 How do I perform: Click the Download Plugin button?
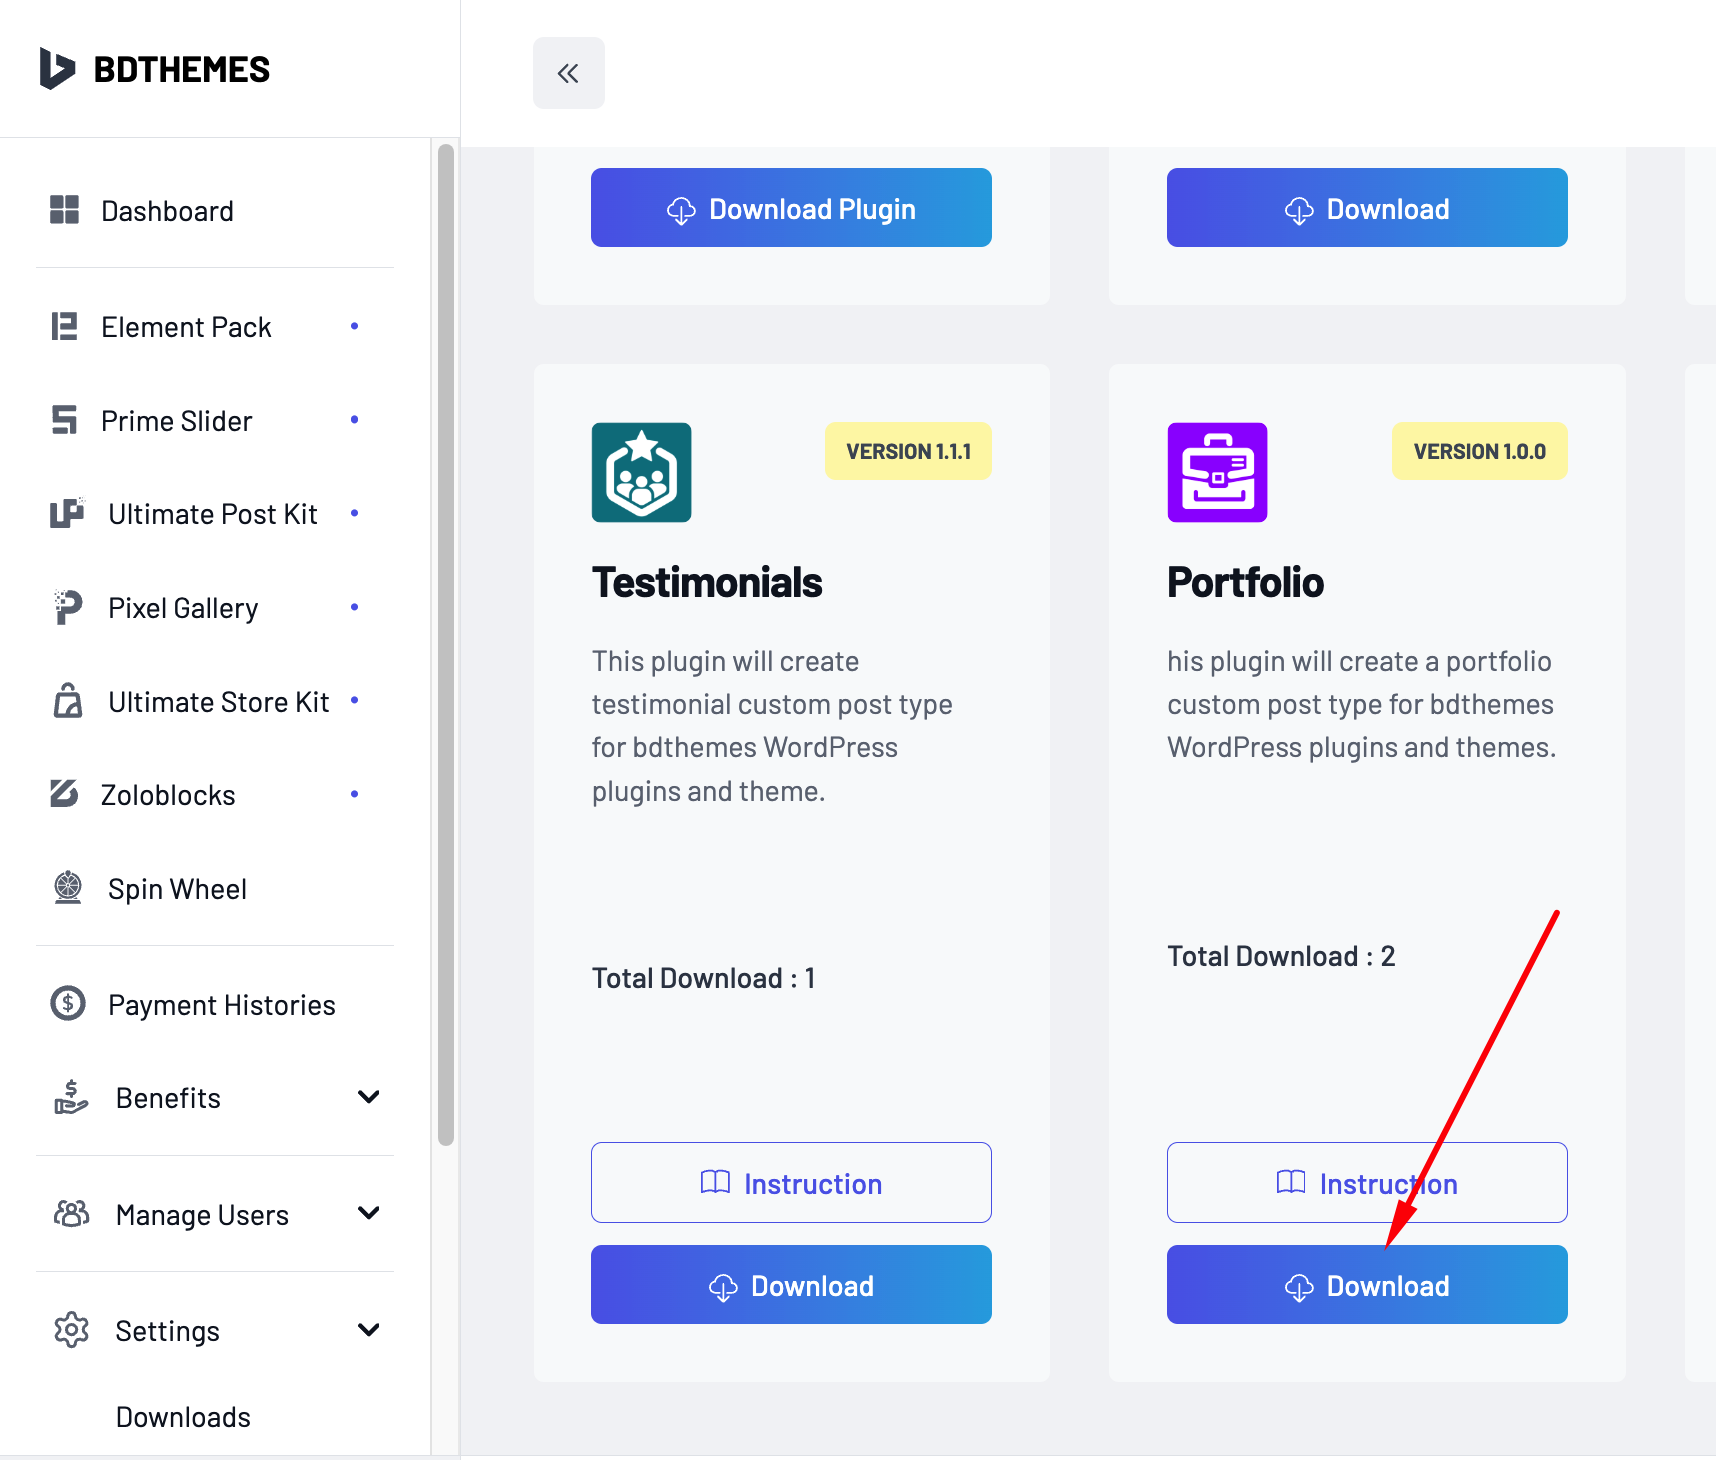coord(791,208)
